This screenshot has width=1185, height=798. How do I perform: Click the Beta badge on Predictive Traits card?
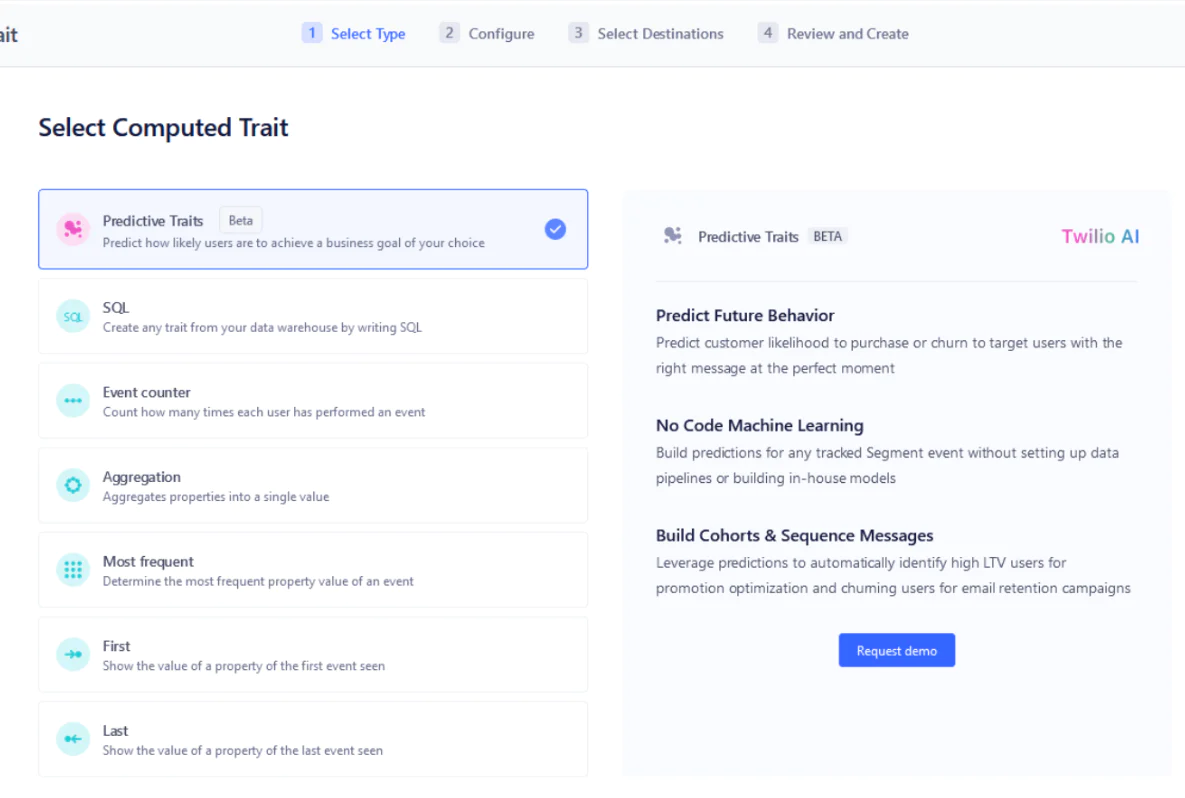tap(240, 221)
